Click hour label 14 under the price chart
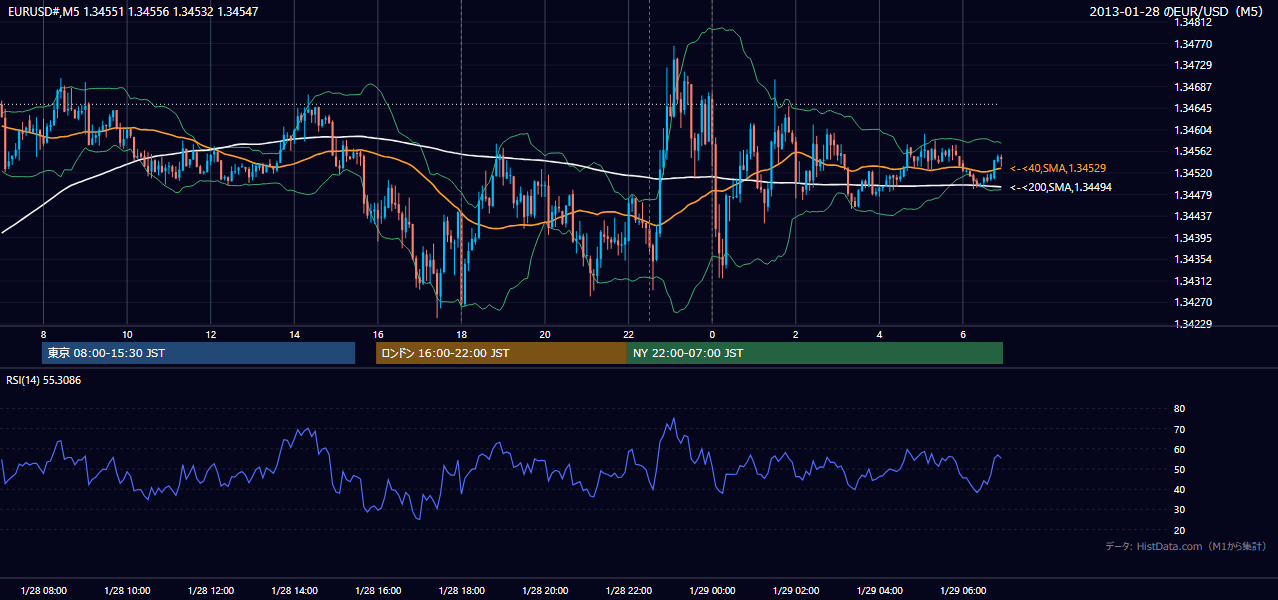This screenshot has height=600, width=1278. (x=294, y=334)
